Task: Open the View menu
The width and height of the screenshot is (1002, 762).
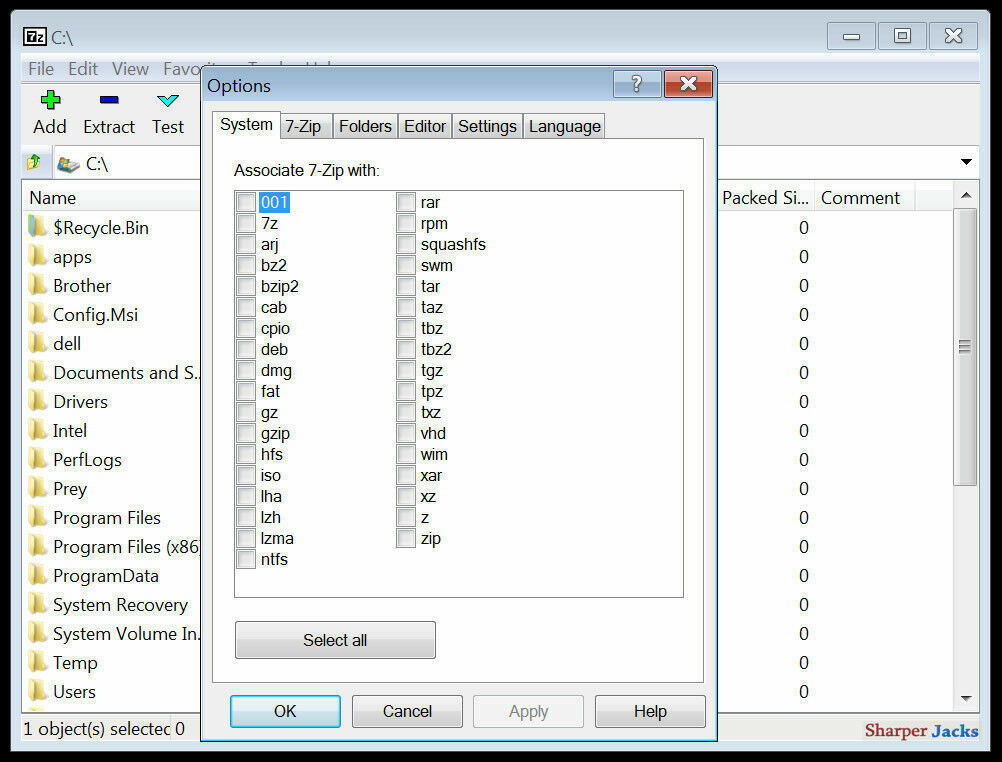Action: (x=130, y=68)
